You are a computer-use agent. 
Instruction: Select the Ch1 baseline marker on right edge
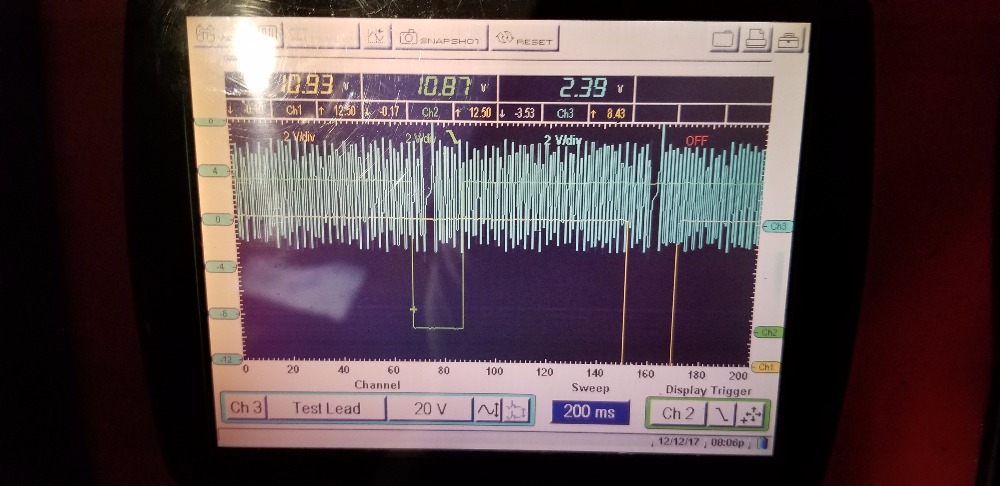pyautogui.click(x=766, y=367)
